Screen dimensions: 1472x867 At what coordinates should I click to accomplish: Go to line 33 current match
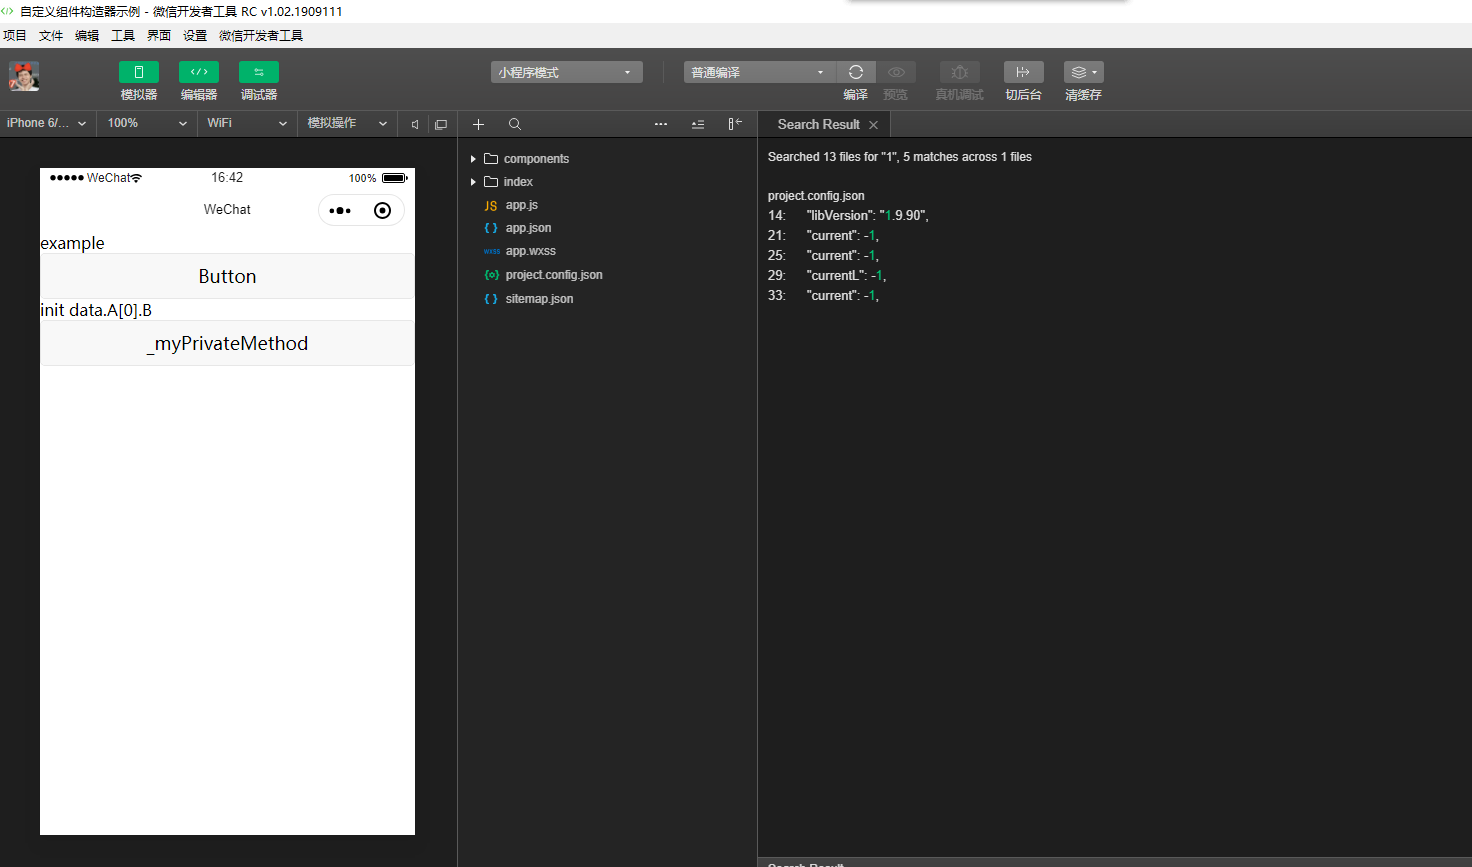[823, 296]
